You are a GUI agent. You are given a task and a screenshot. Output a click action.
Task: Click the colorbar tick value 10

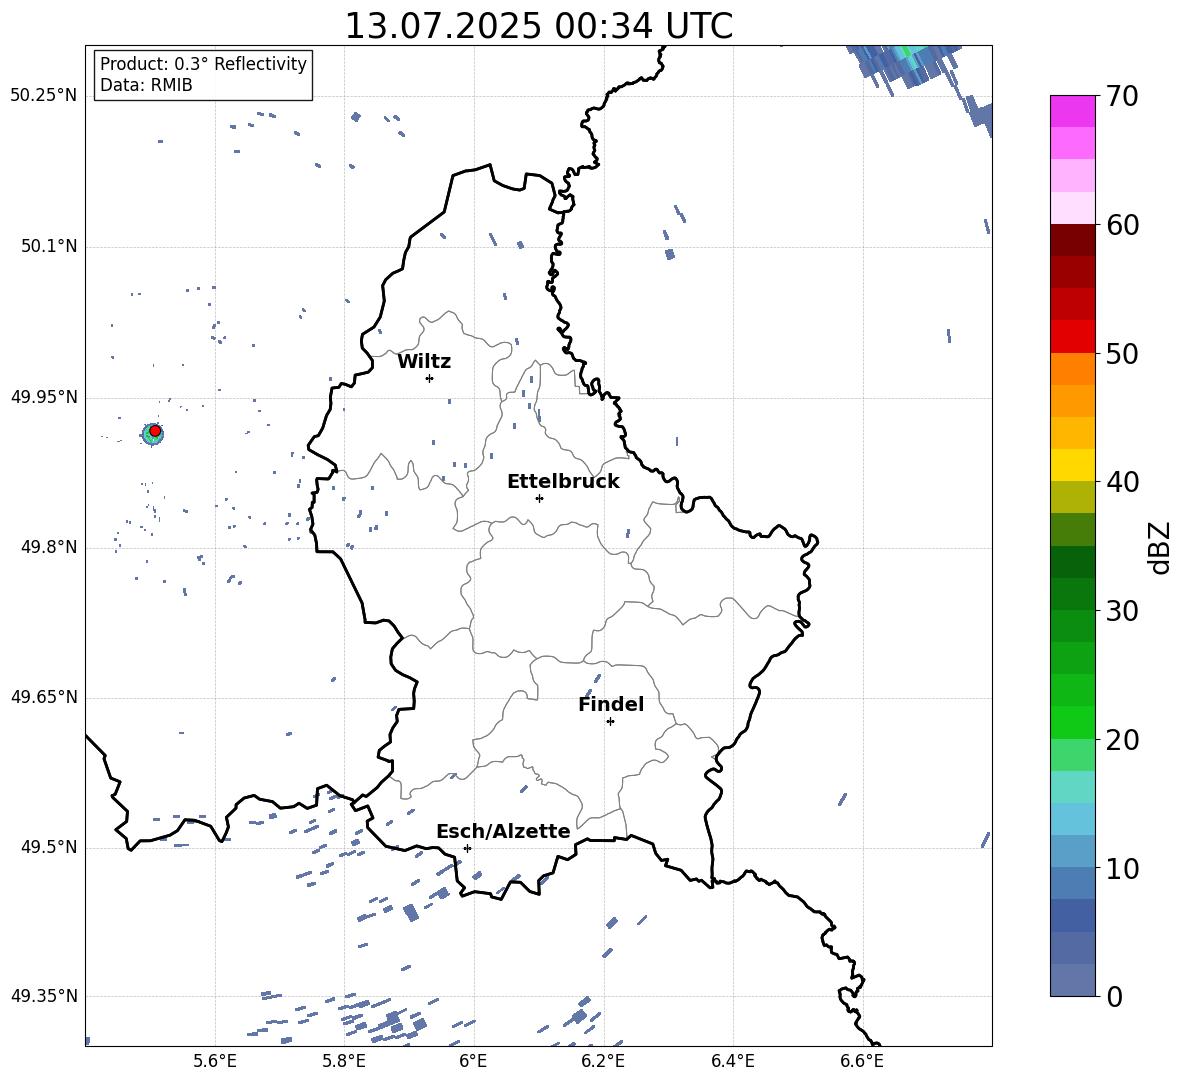[1123, 868]
